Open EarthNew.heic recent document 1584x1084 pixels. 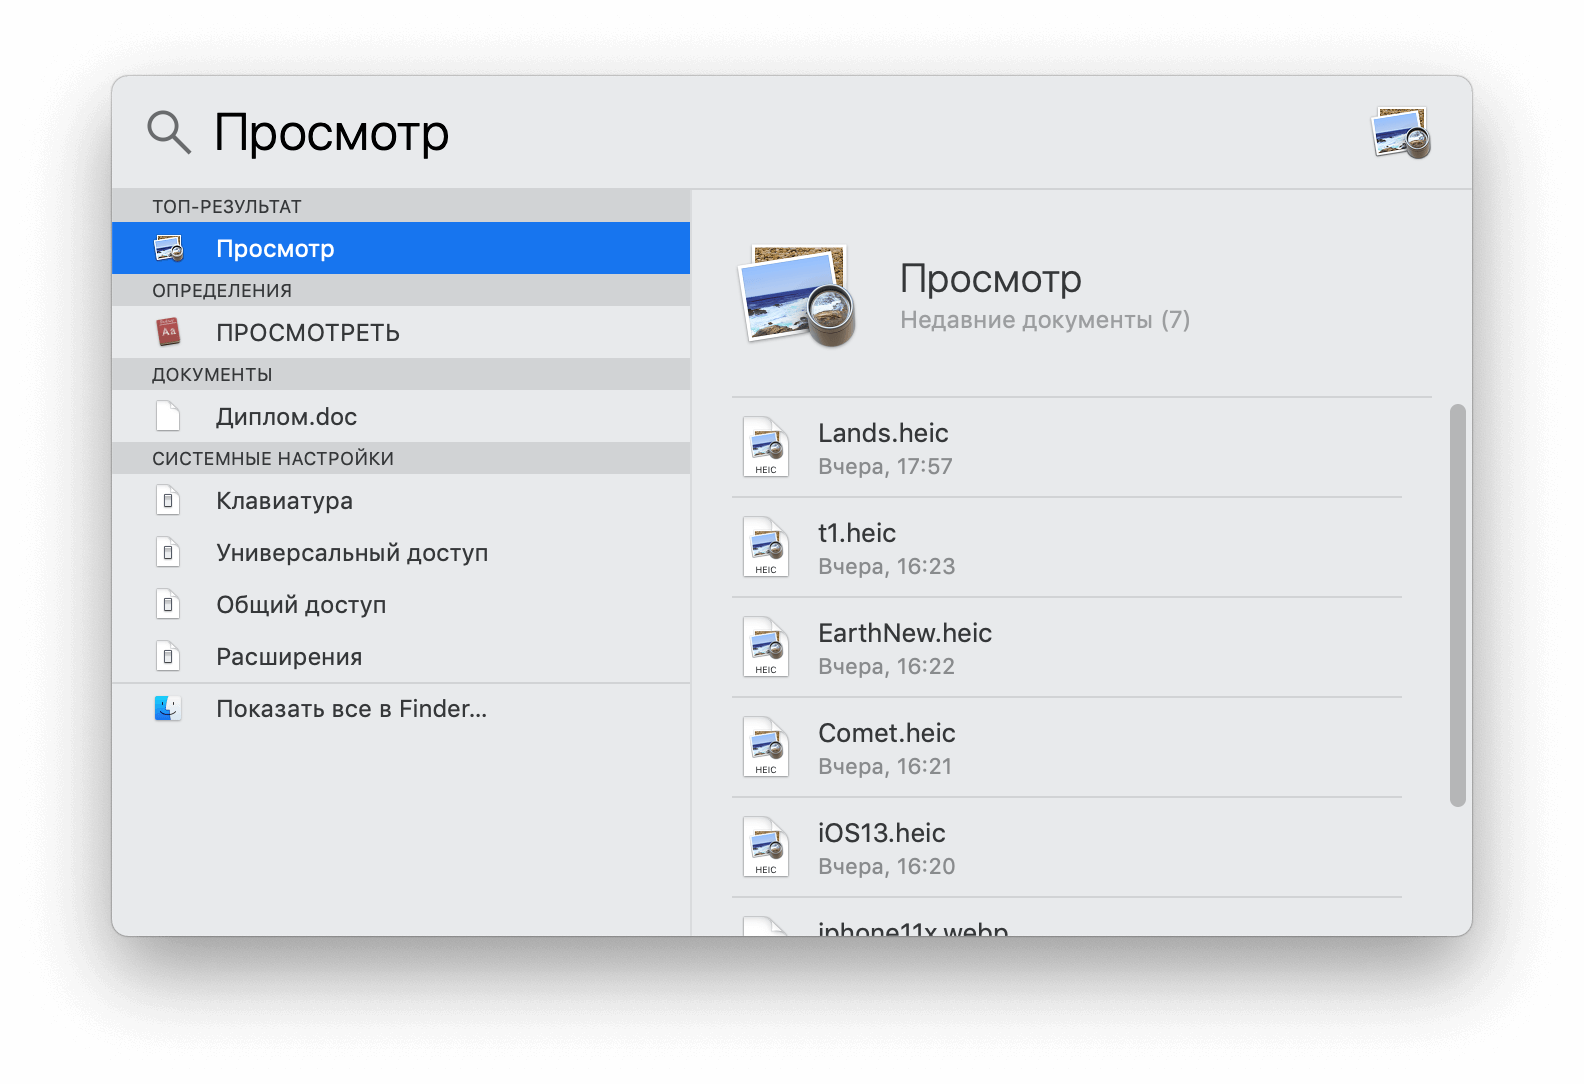(1067, 647)
